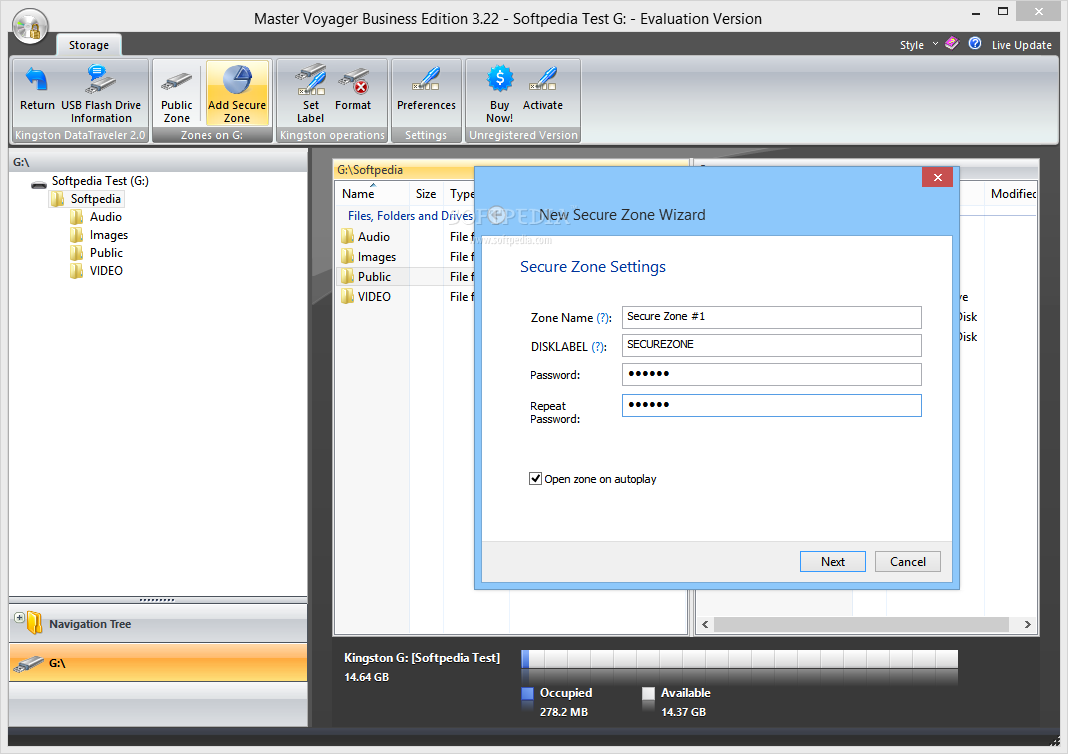Click the G:\ header above the tree
This screenshot has height=754, width=1068.
[158, 161]
